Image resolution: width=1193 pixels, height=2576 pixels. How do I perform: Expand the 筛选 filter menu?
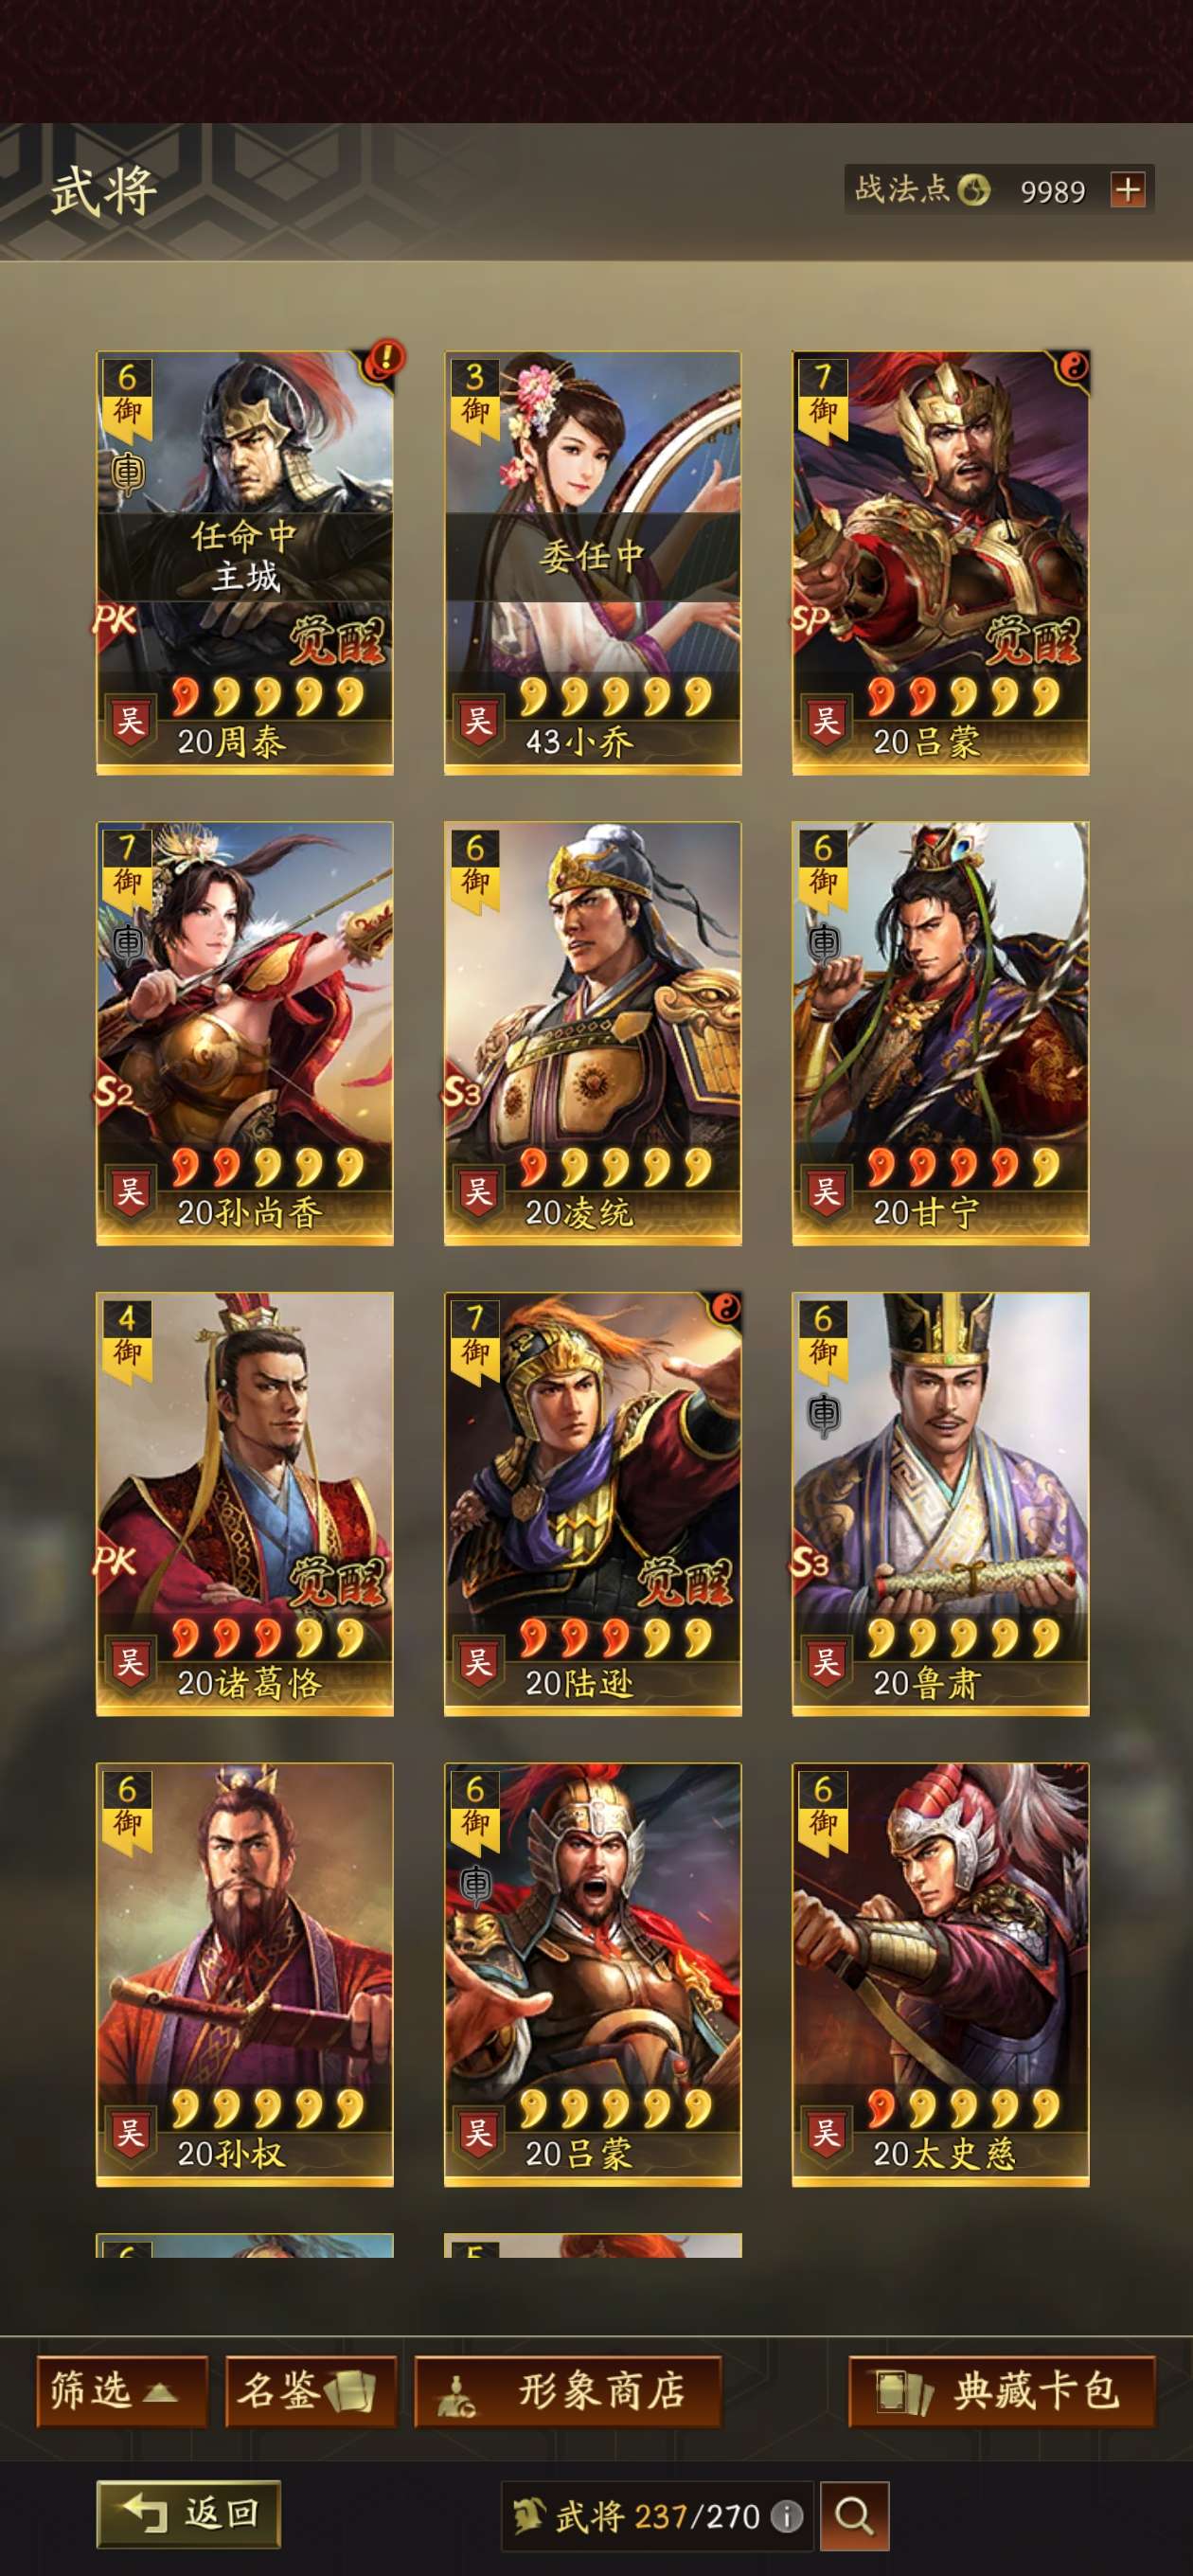(121, 2391)
